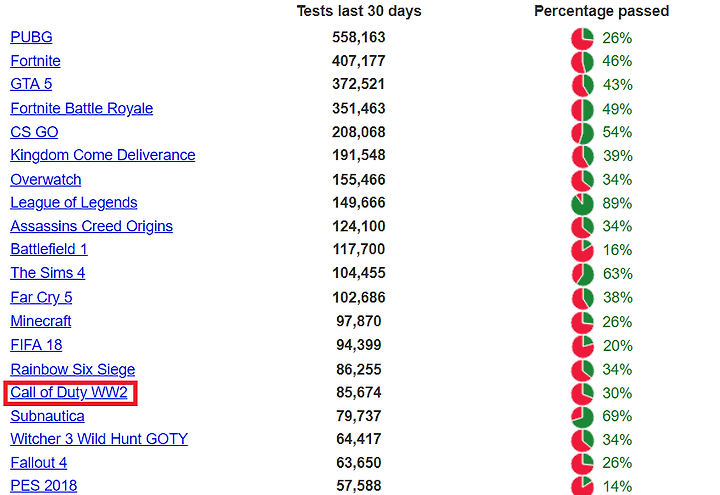Viewport: 720px width, 495px height.
Task: Click the 117,700 tests value
Action: click(359, 249)
